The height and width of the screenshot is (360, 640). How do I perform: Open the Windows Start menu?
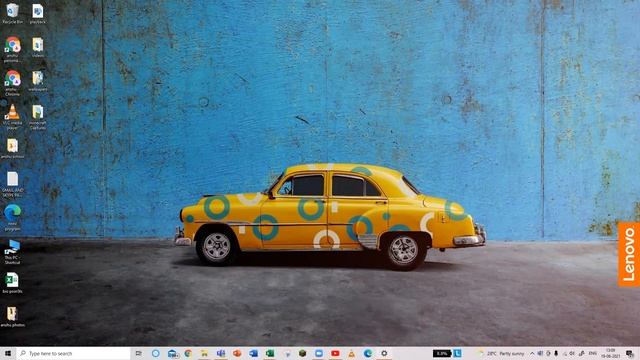tap(8, 353)
